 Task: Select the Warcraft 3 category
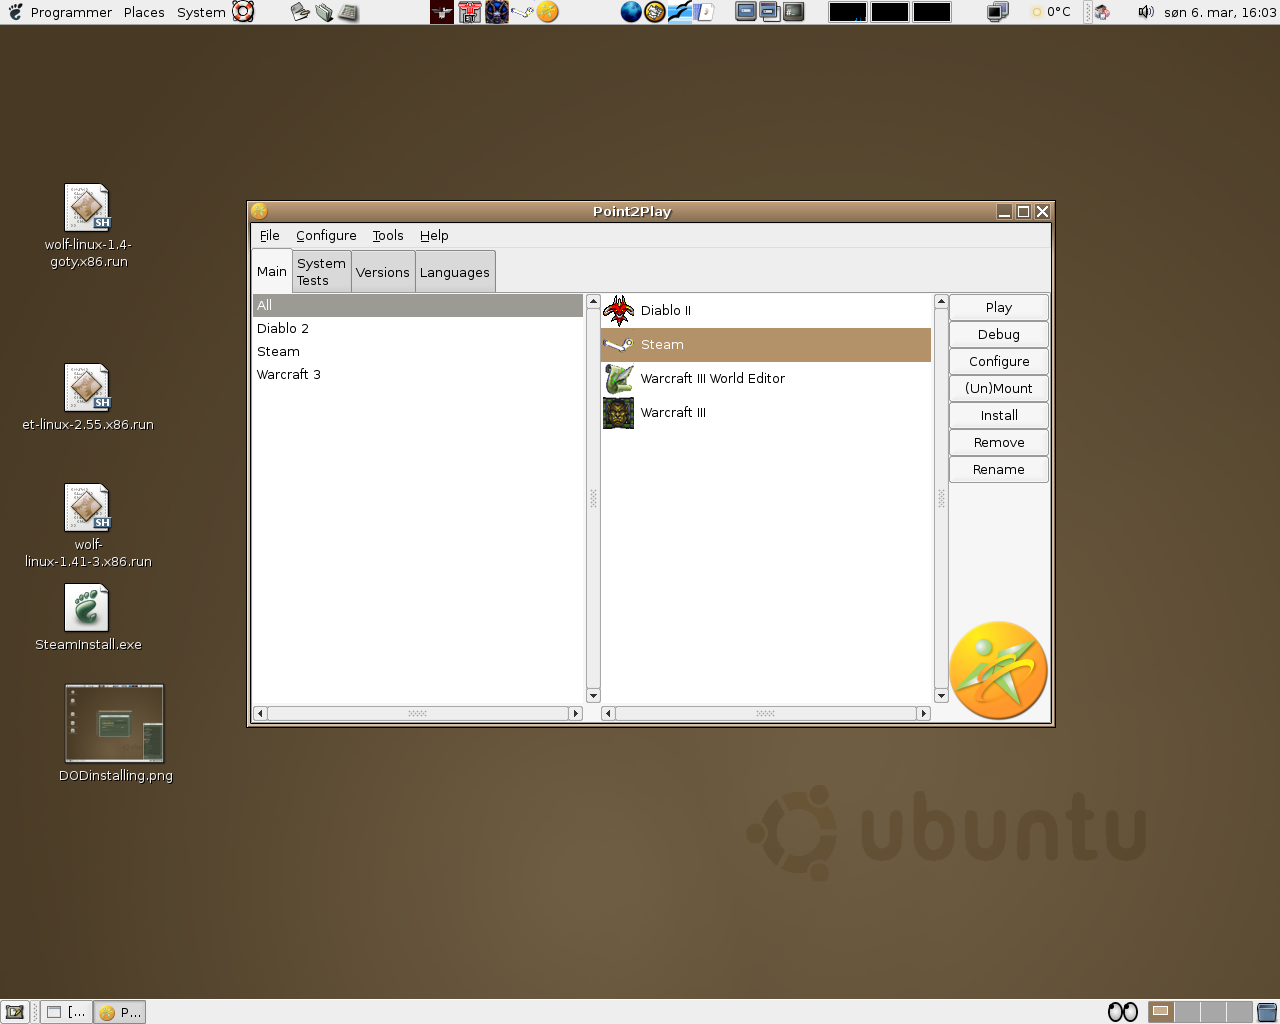point(418,375)
